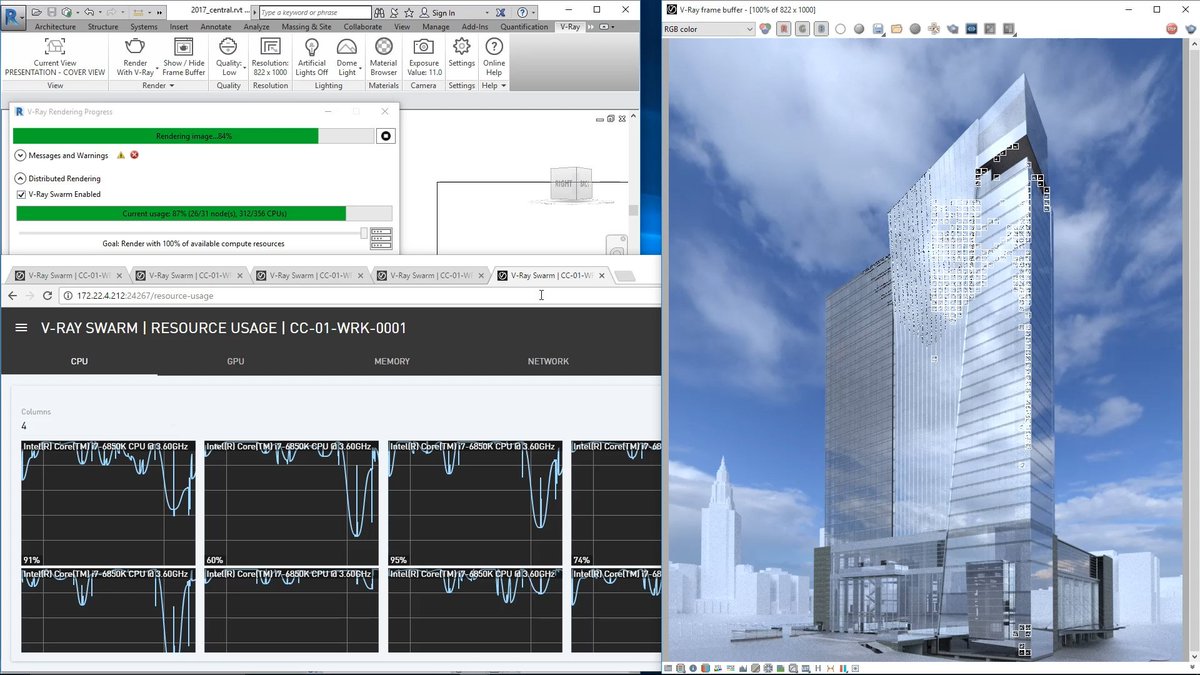Click Exposure Value camera icon
The image size is (1200, 675).
point(424,46)
